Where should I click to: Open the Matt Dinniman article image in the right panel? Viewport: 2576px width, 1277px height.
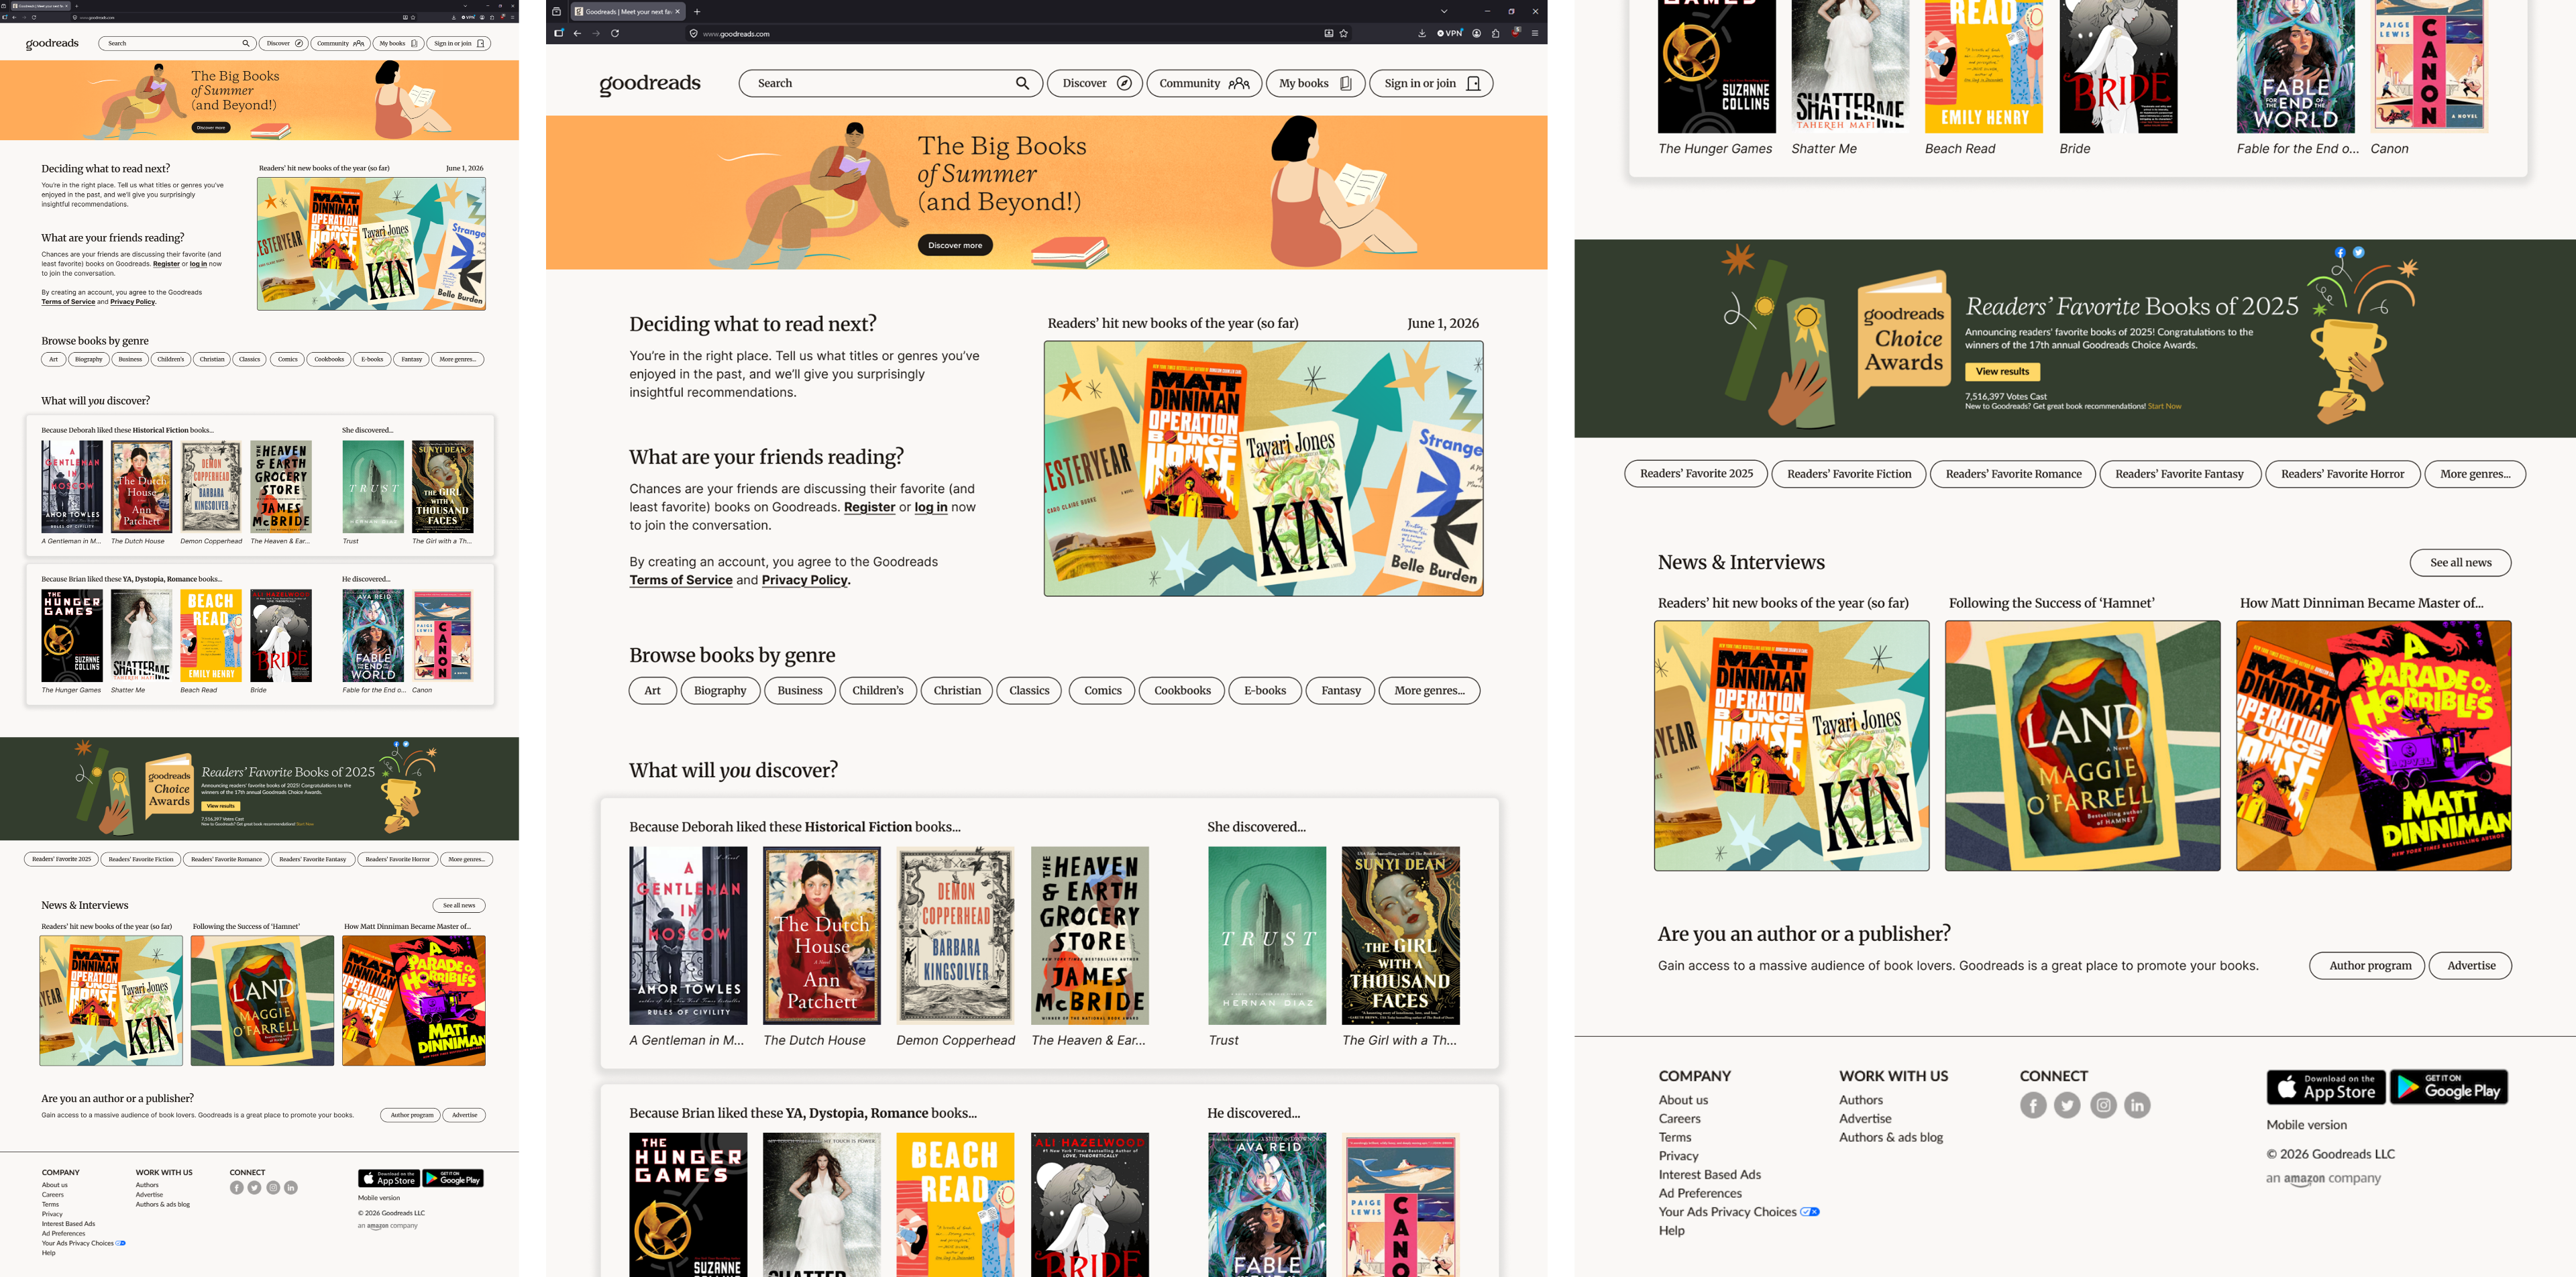click(x=2374, y=746)
